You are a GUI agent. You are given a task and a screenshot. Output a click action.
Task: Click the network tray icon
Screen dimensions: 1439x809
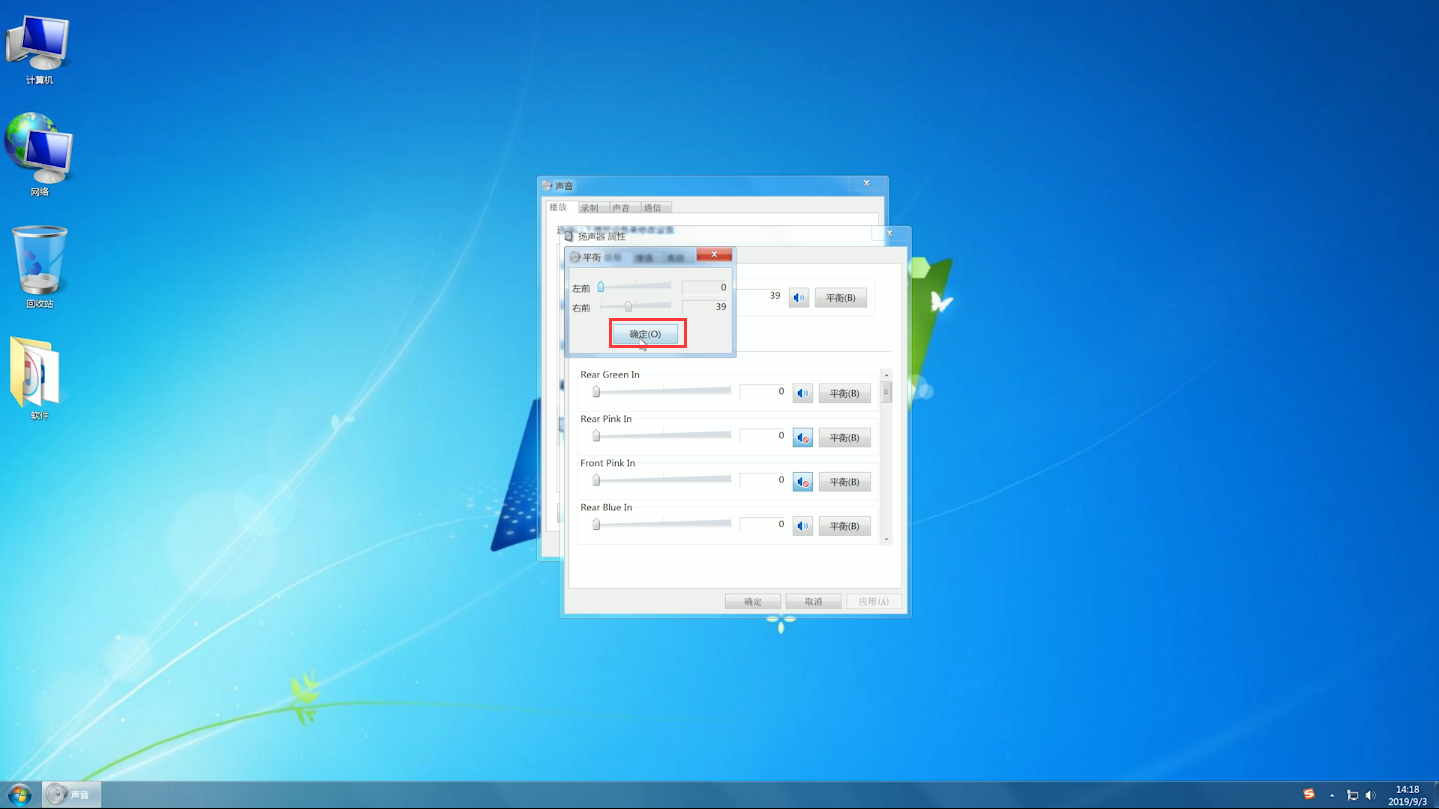point(1352,796)
